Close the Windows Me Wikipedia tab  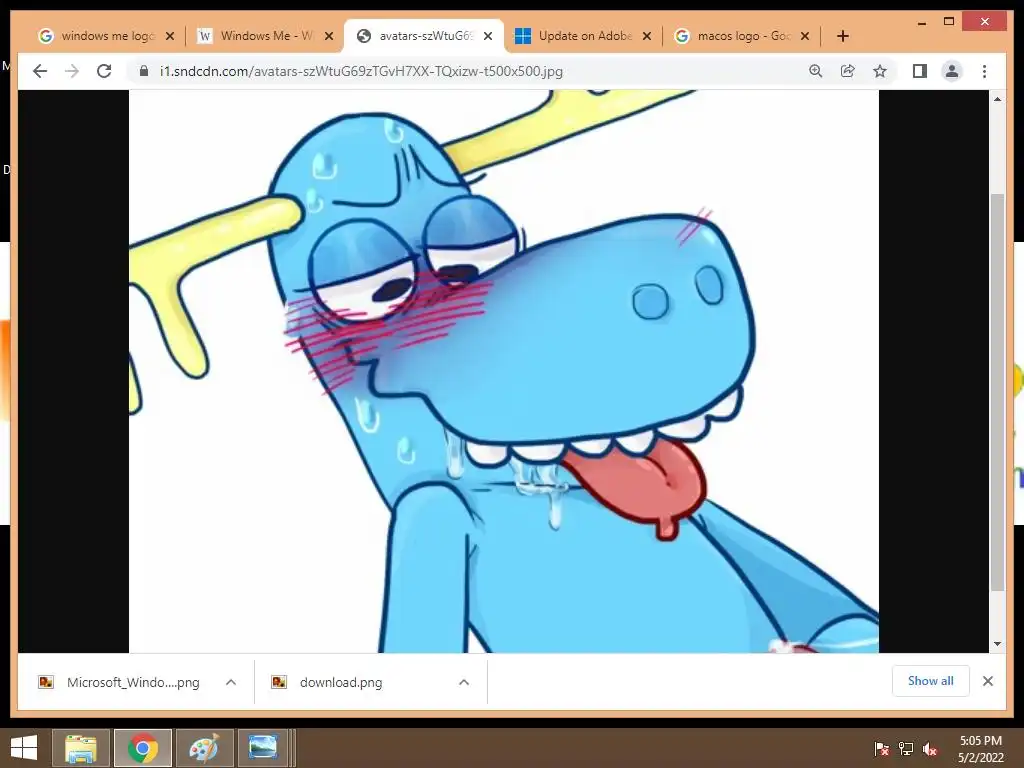click(x=329, y=36)
